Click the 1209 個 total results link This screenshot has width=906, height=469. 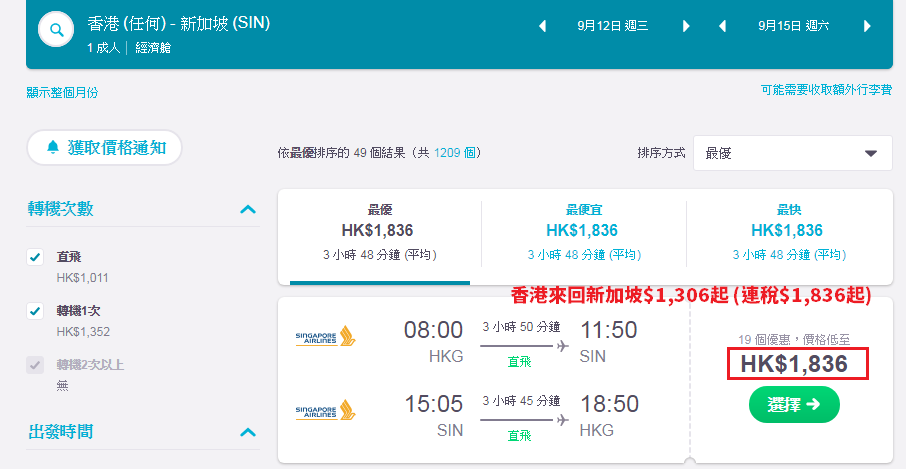click(455, 153)
